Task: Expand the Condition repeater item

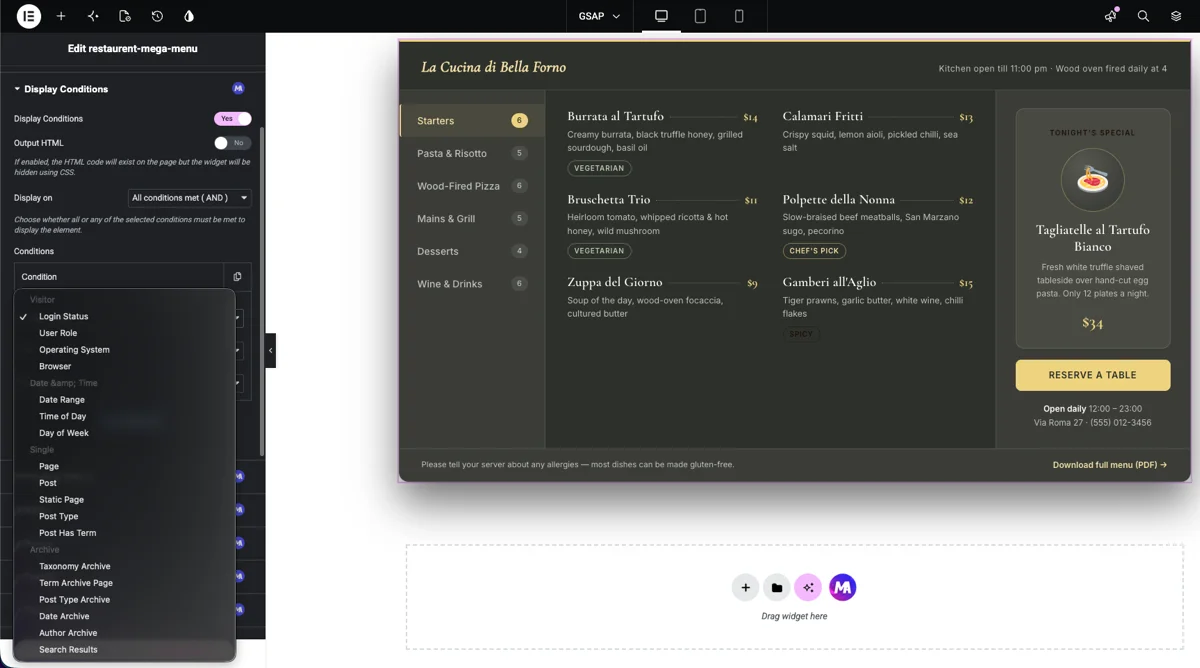Action: pos(119,277)
